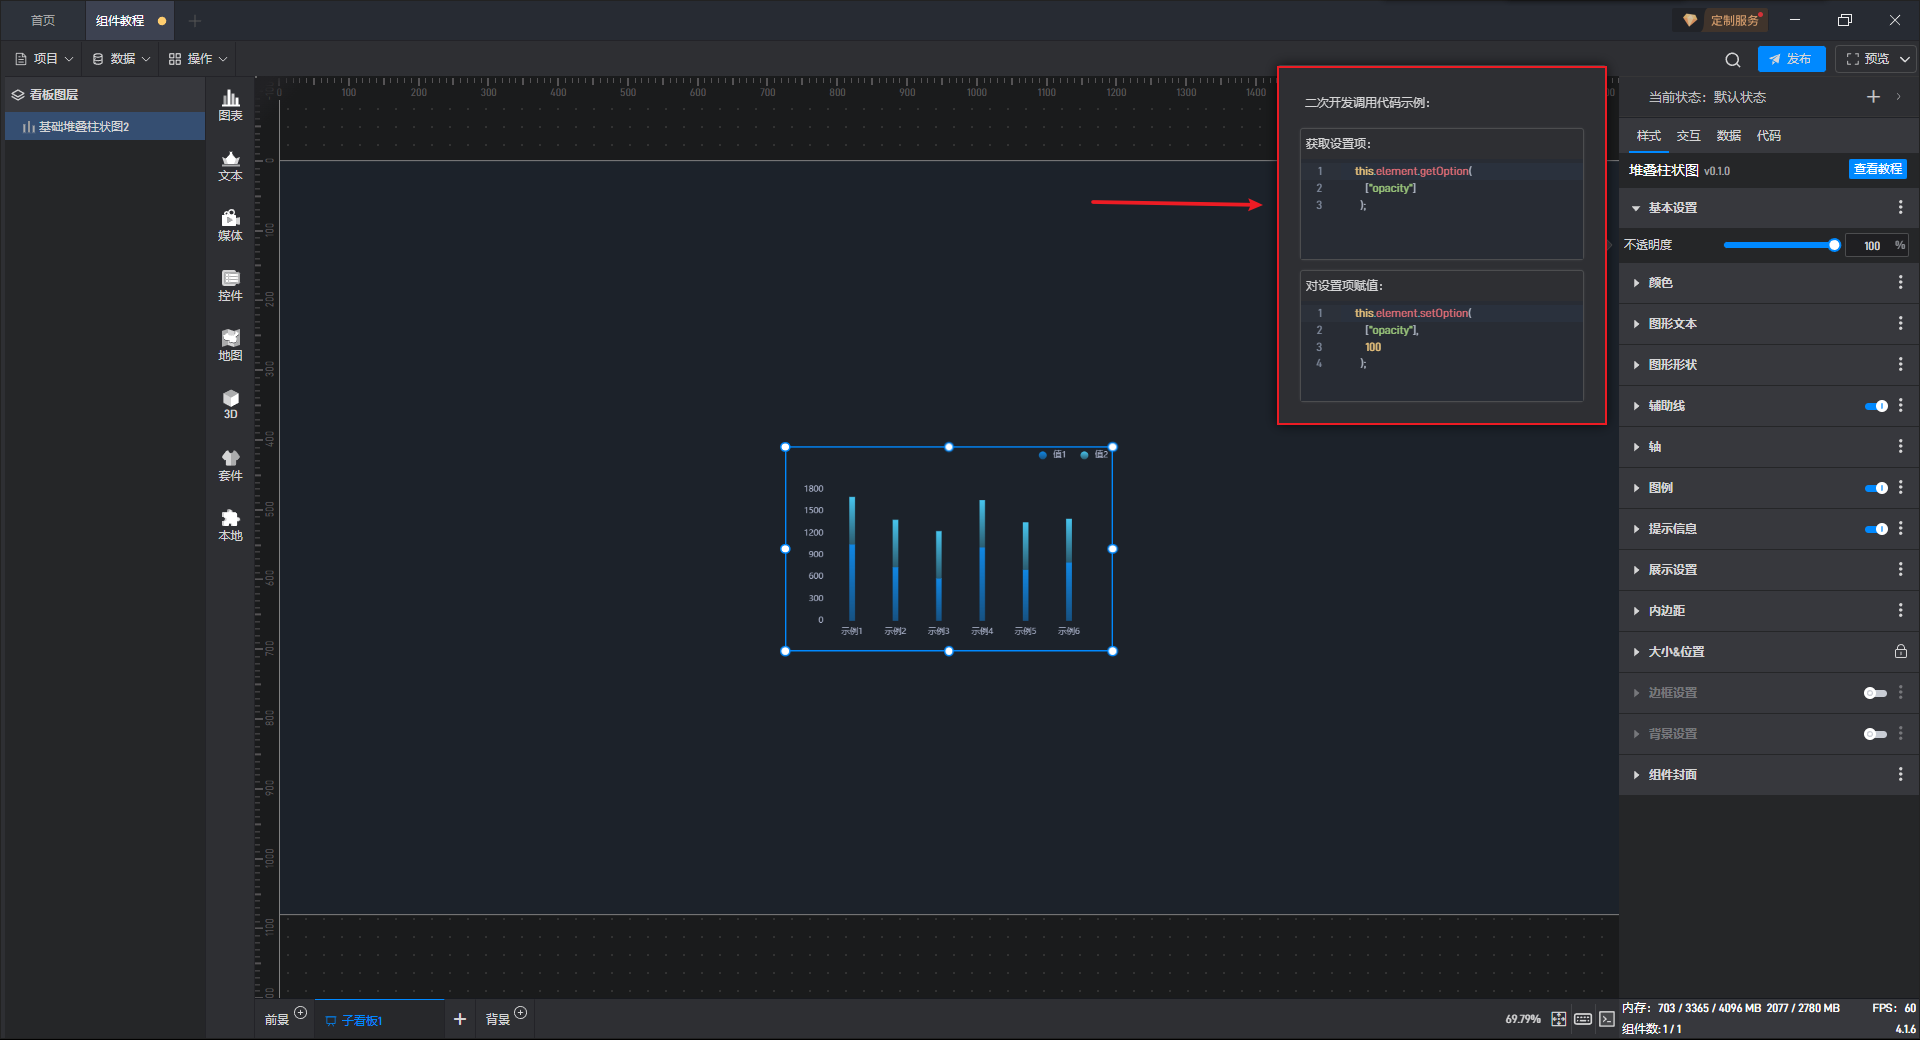The height and width of the screenshot is (1040, 1920).
Task: Open the 3D components icon
Action: click(230, 404)
